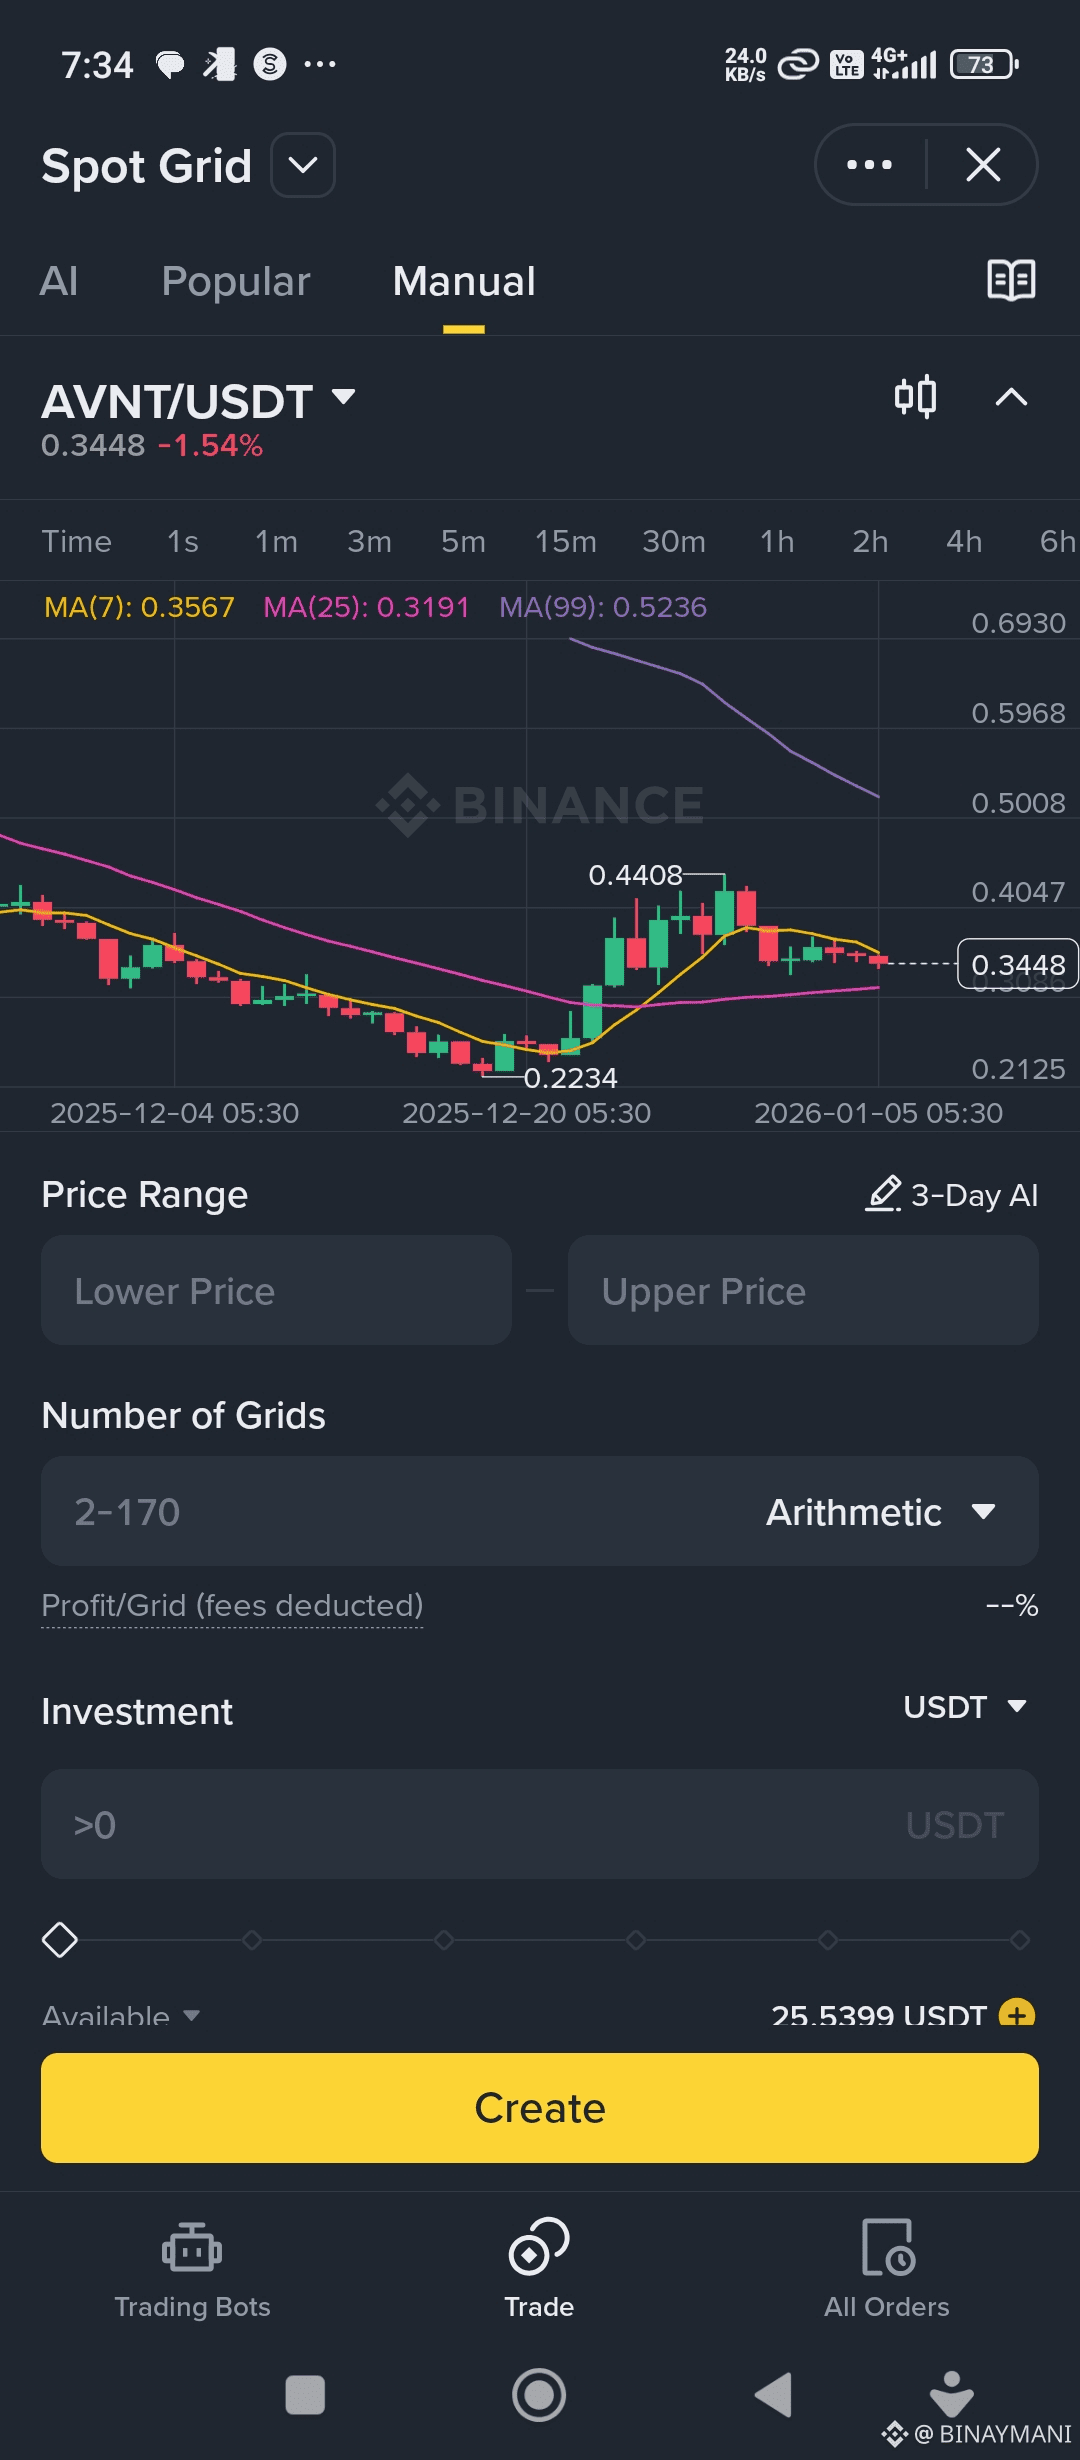Switch investment currency via USDT dropdown
The image size is (1080, 2460).
point(965,1707)
